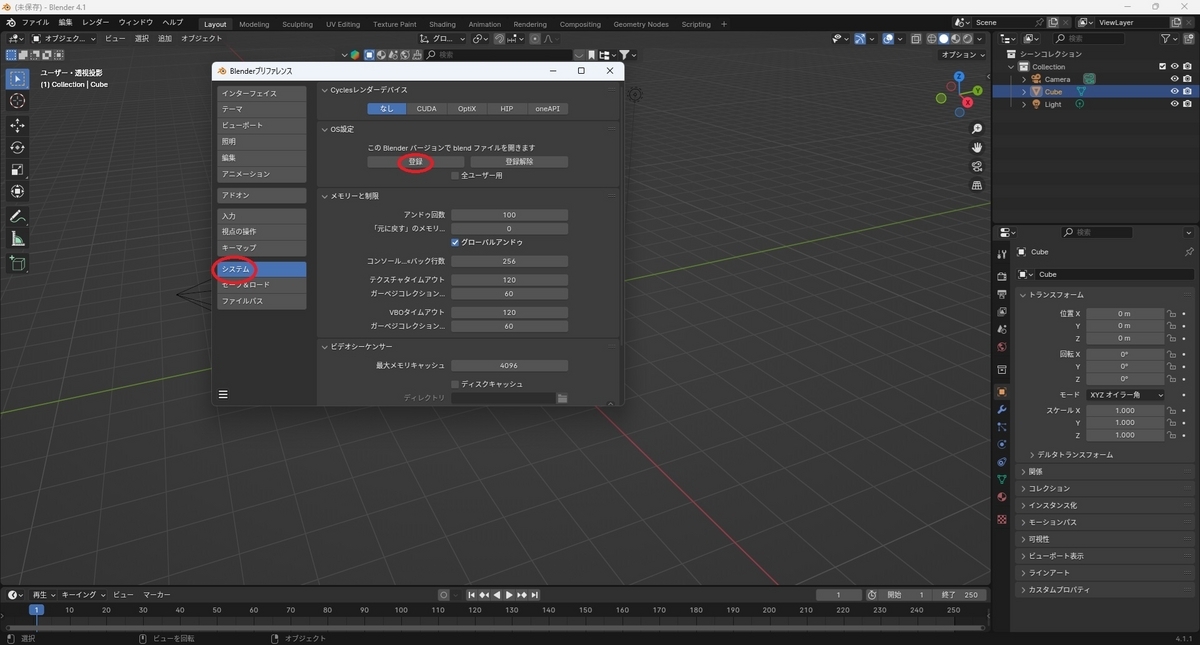Open Render properties tab icon

[x=1002, y=277]
